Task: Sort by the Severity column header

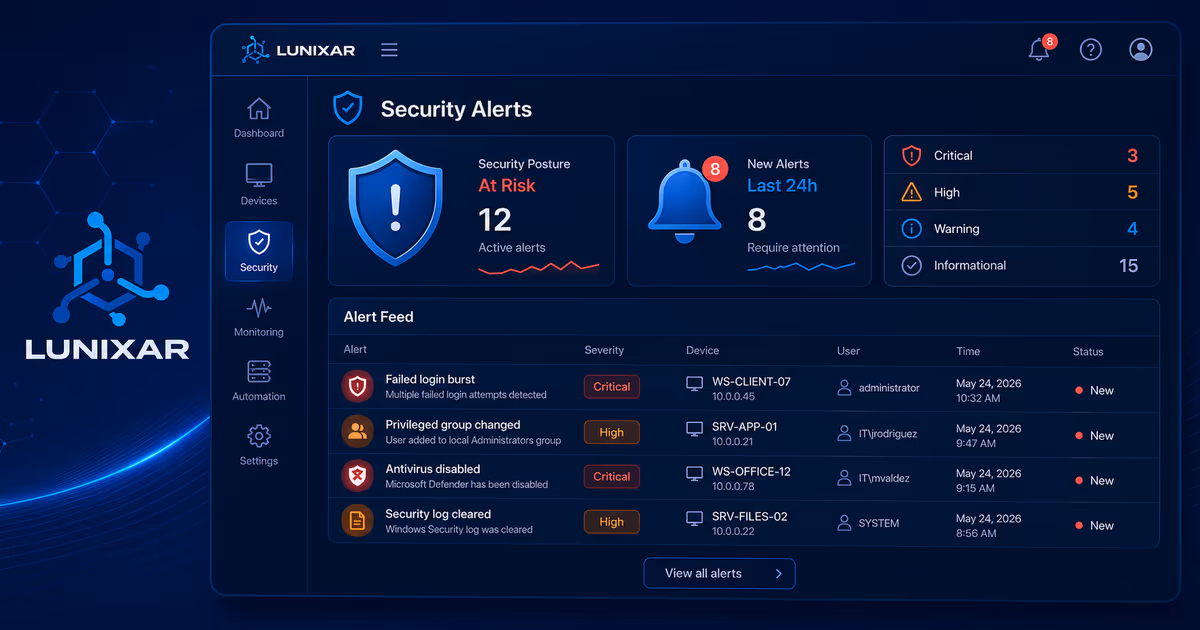Action: point(604,350)
